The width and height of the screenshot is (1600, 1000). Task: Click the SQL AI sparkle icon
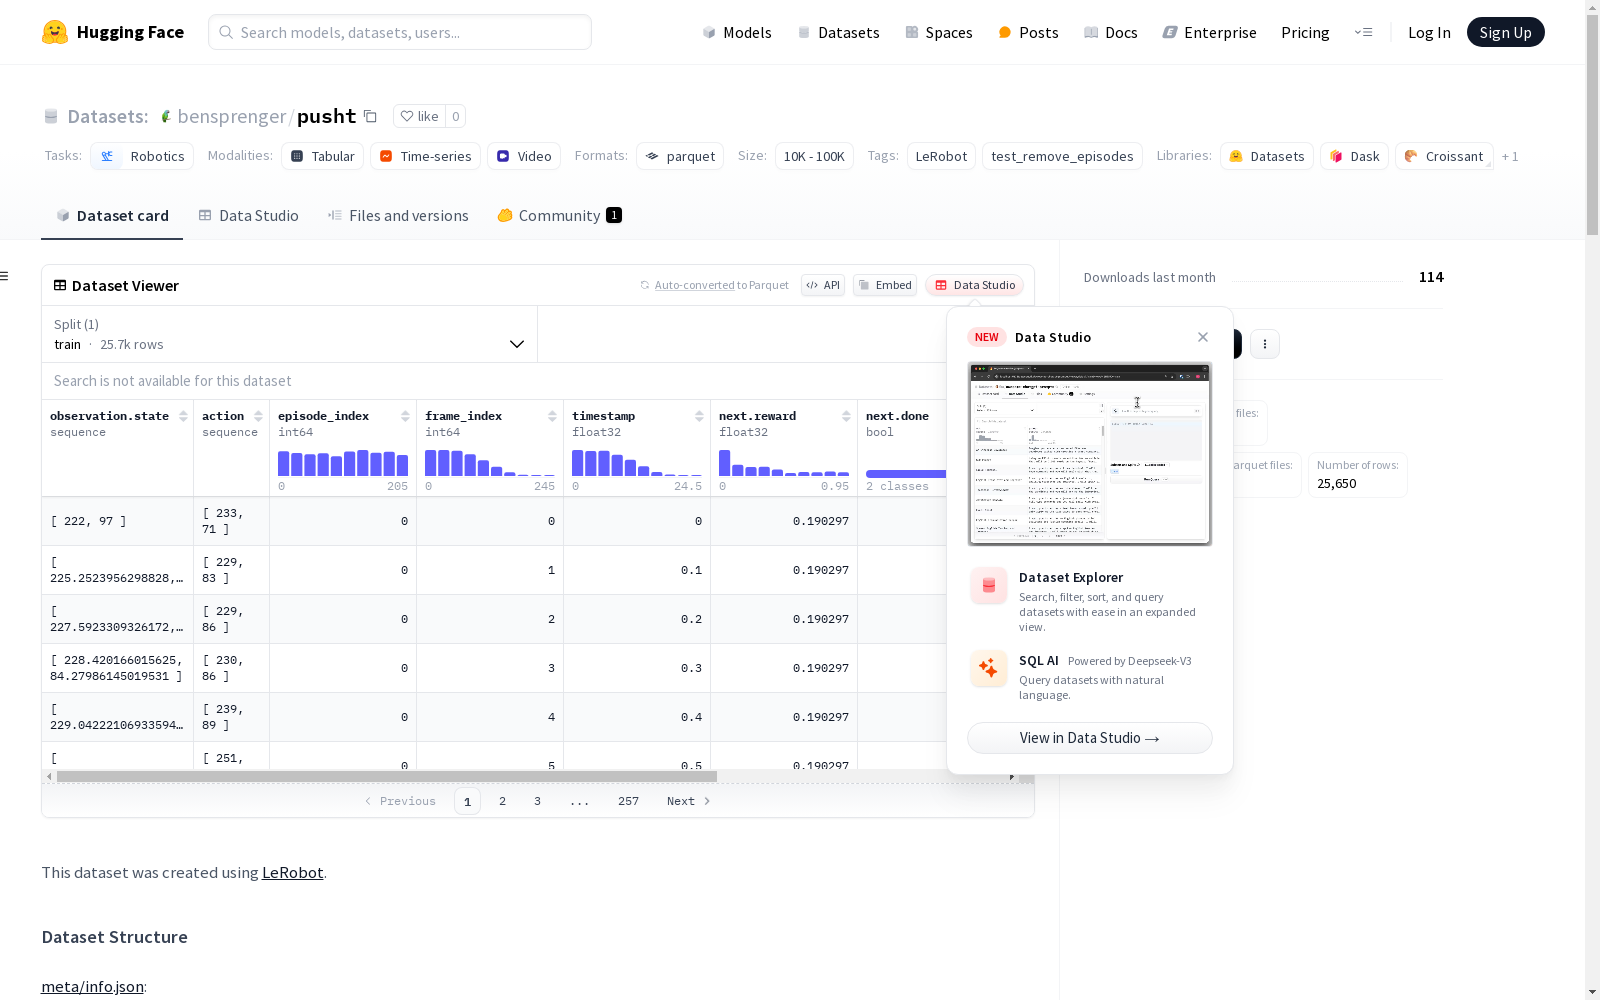[x=988, y=669]
